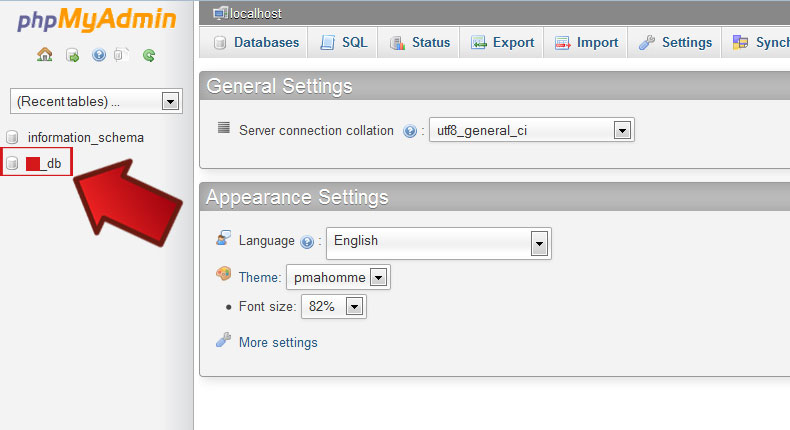Switch to the Databases tab
The image size is (790, 430).
tap(256, 43)
